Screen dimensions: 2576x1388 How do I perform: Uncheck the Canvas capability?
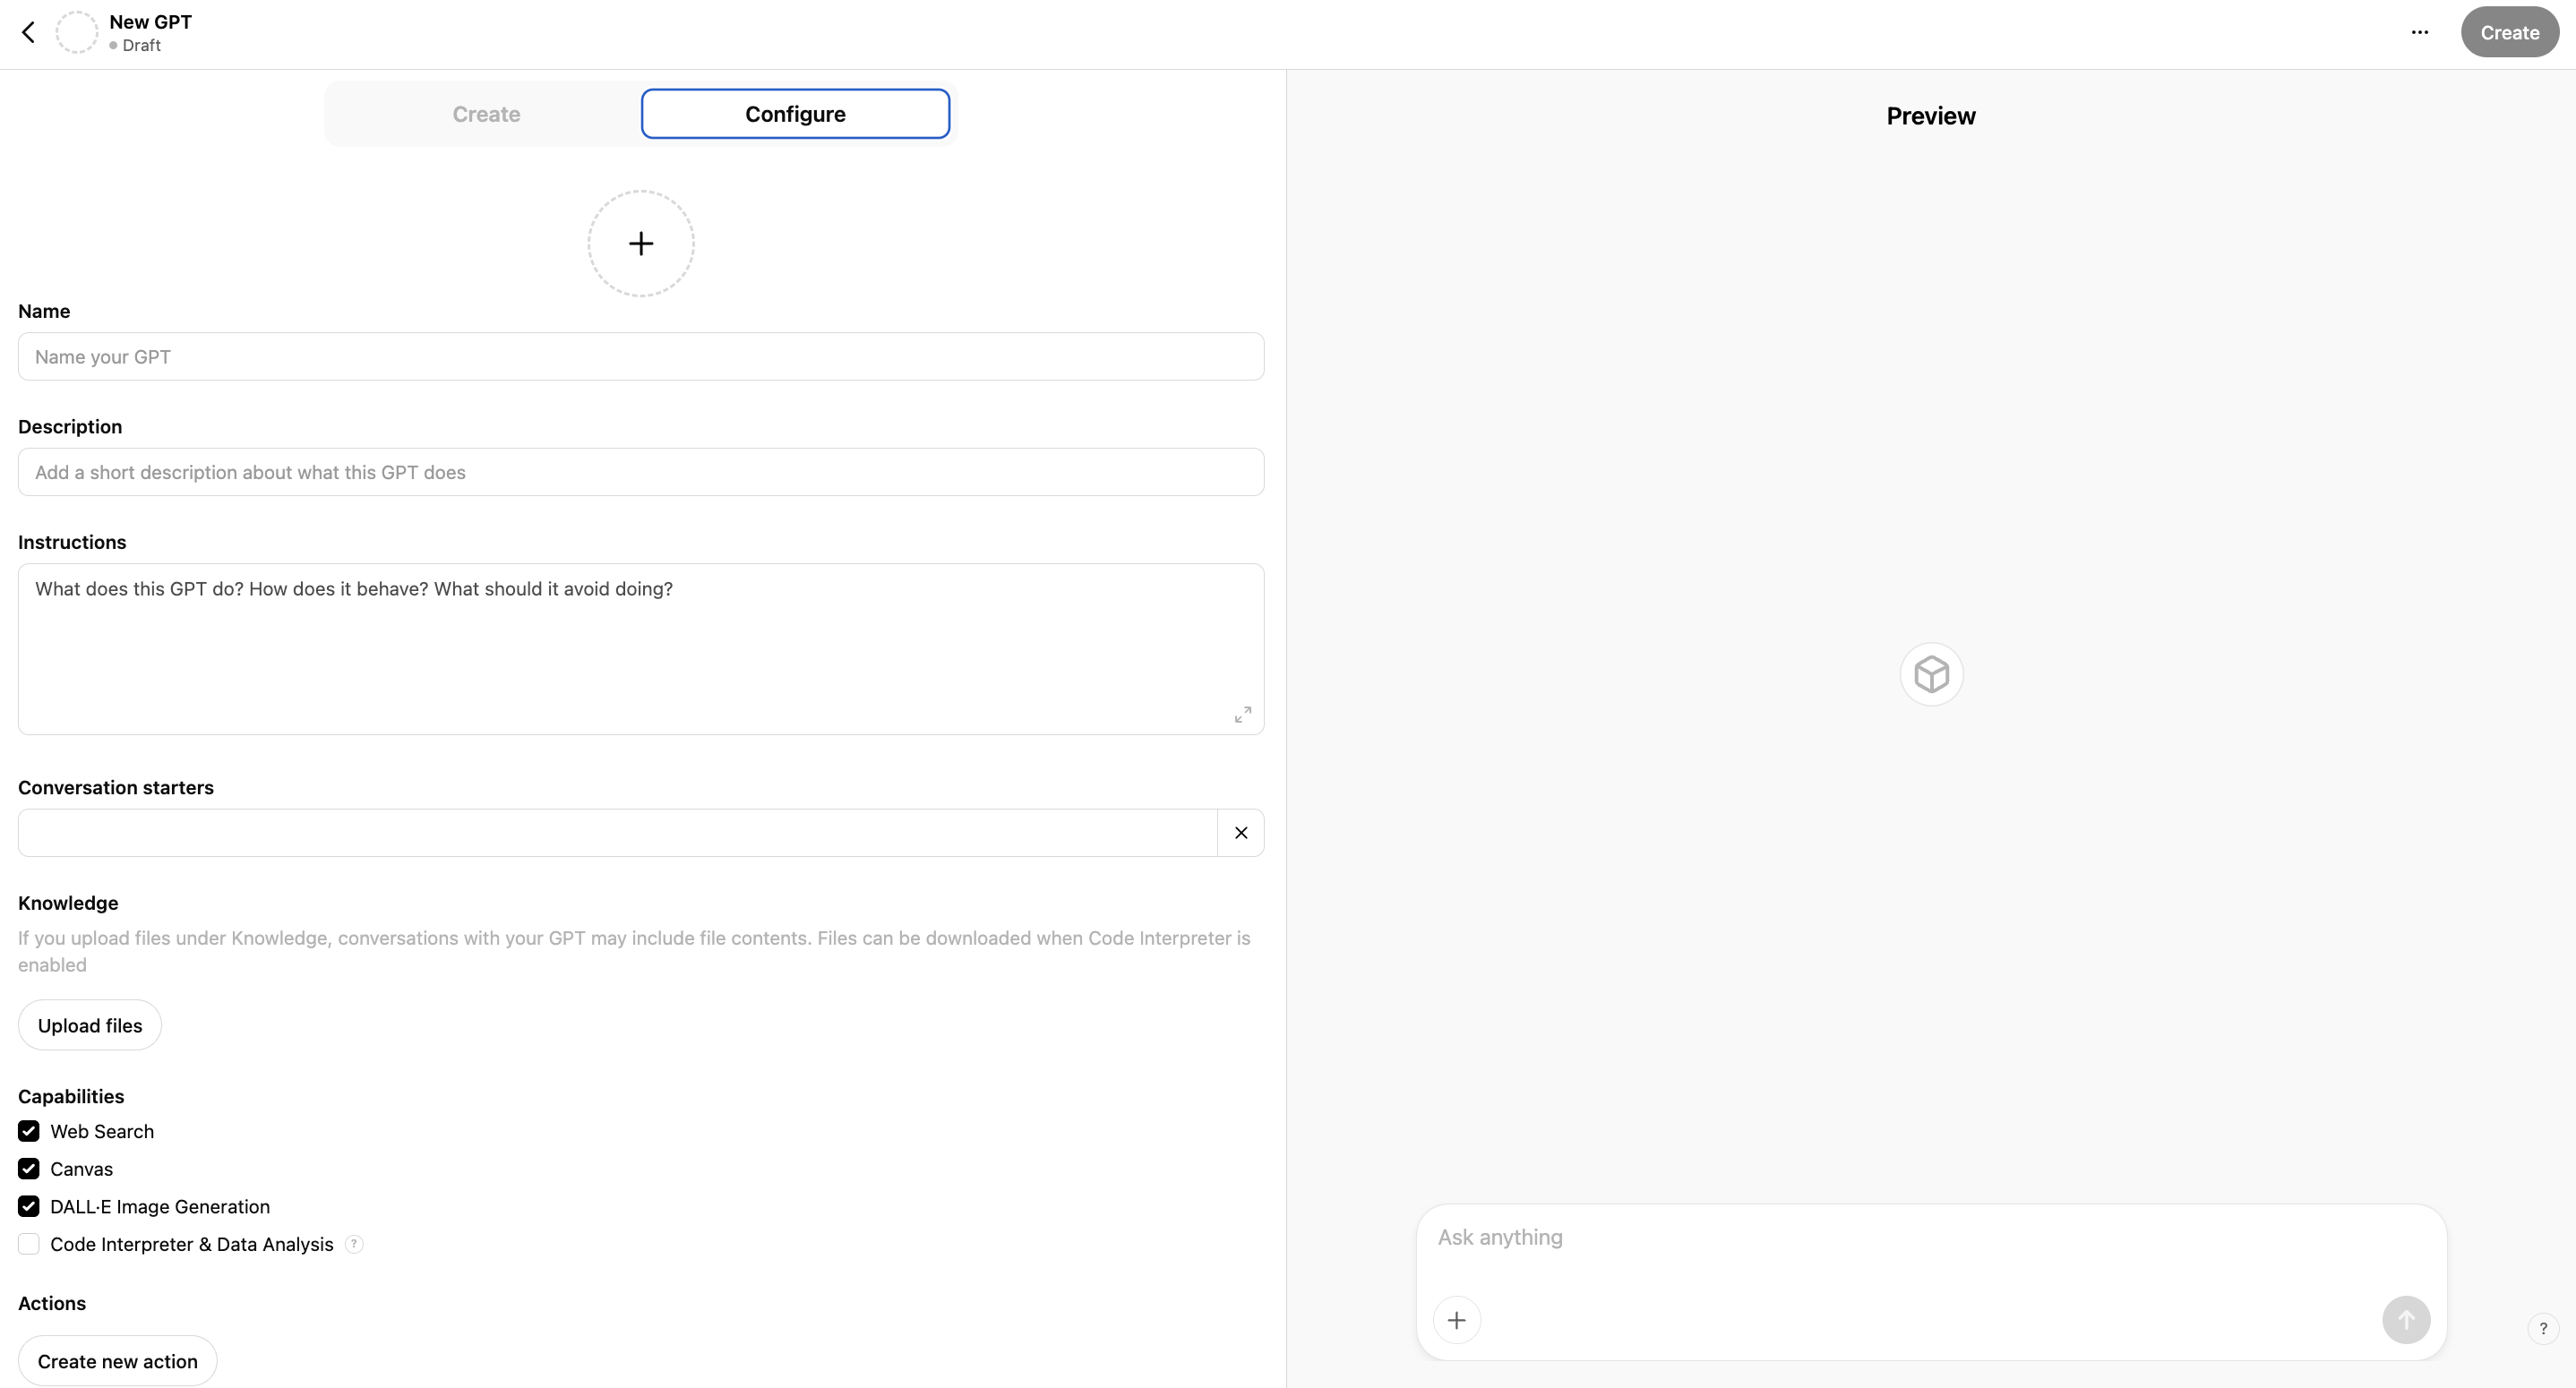pyautogui.click(x=28, y=1168)
